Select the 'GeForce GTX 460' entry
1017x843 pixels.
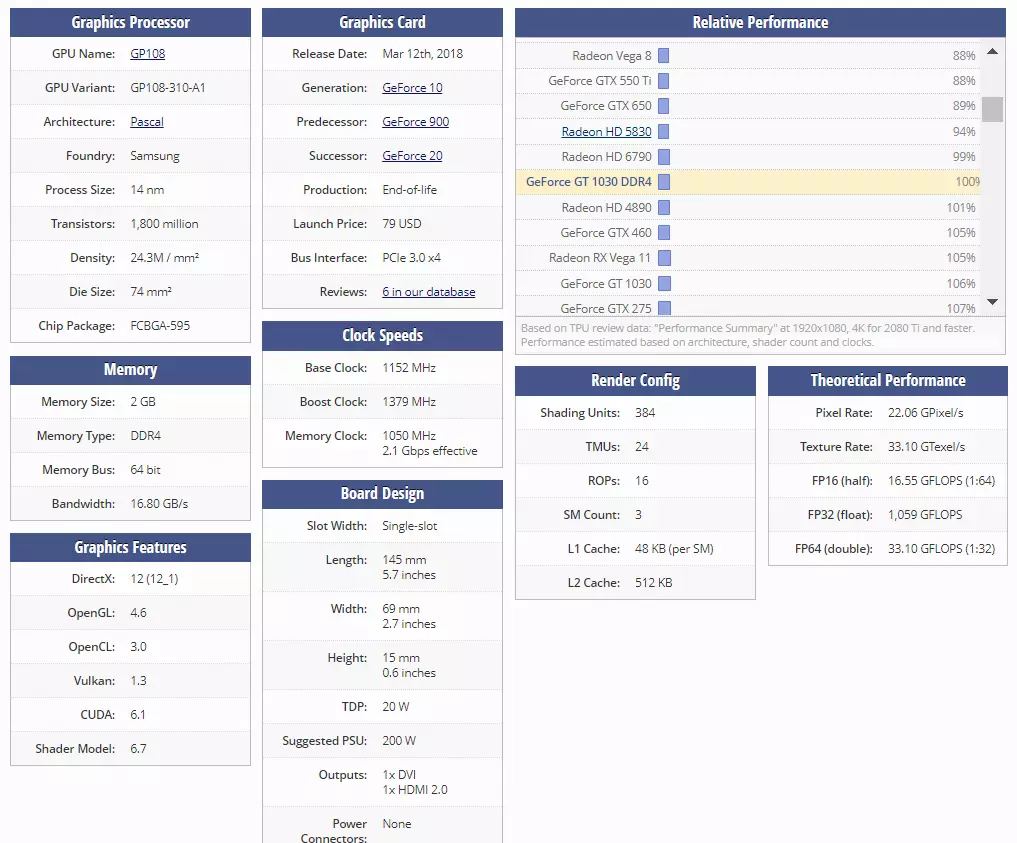[606, 233]
